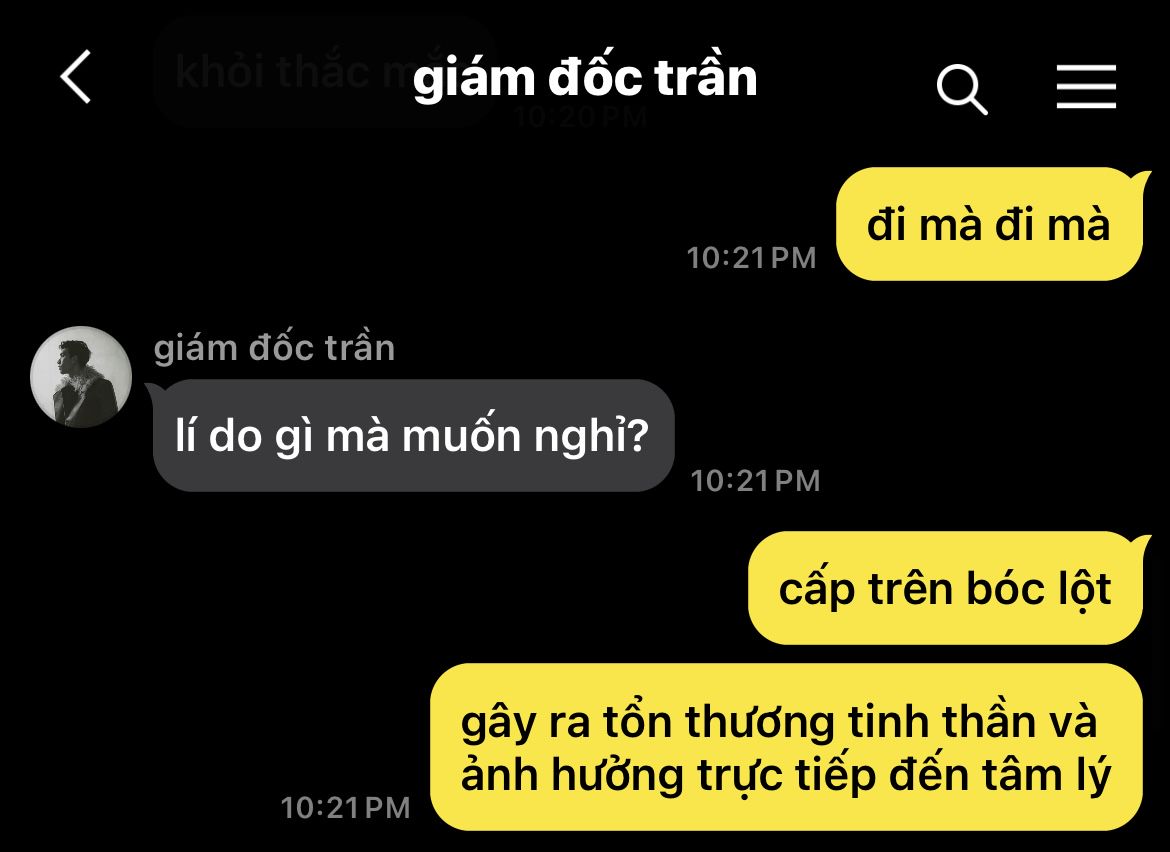Screen dimensions: 1170x852
Task: Select the 'lí do gì mà muốn nghỉ?' message
Action: (x=413, y=436)
